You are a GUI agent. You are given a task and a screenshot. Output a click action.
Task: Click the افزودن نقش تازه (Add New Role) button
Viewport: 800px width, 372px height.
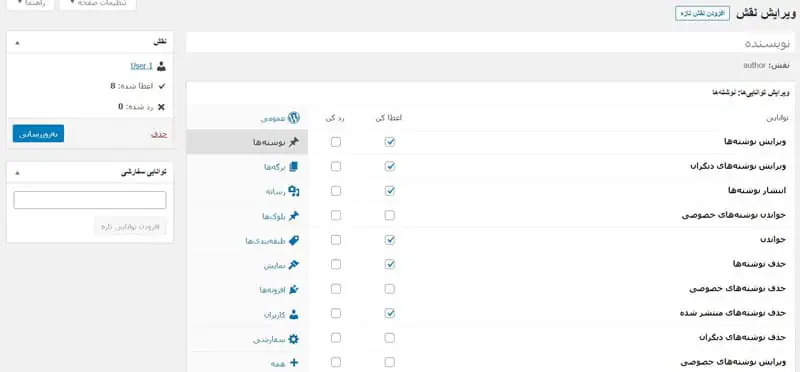tap(703, 14)
